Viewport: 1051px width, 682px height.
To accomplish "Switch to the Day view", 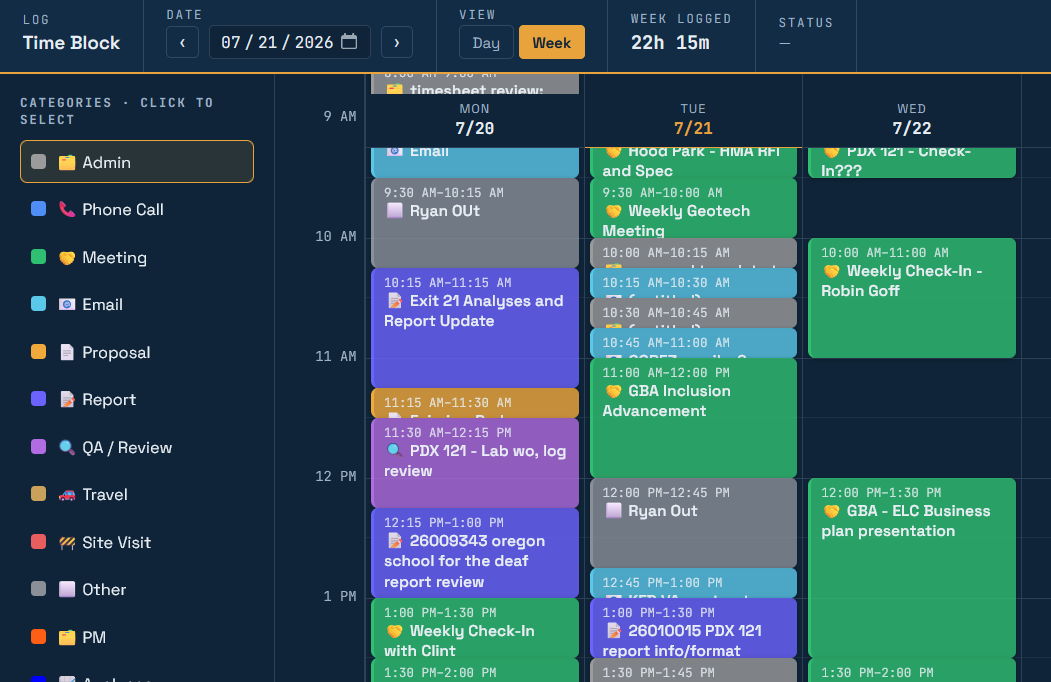I will click(486, 42).
